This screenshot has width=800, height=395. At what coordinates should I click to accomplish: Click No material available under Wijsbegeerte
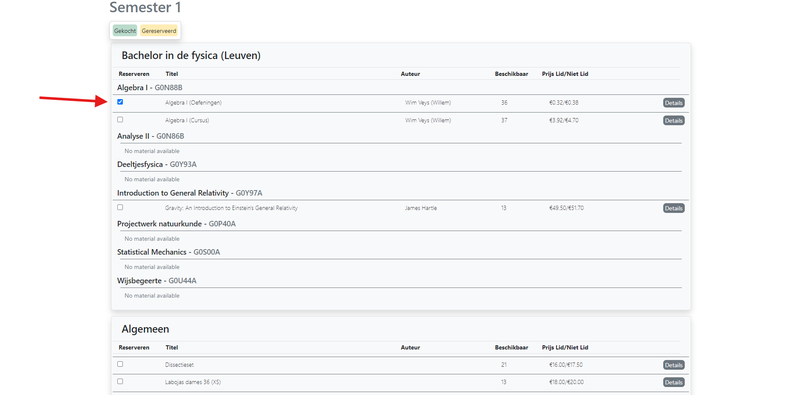152,295
